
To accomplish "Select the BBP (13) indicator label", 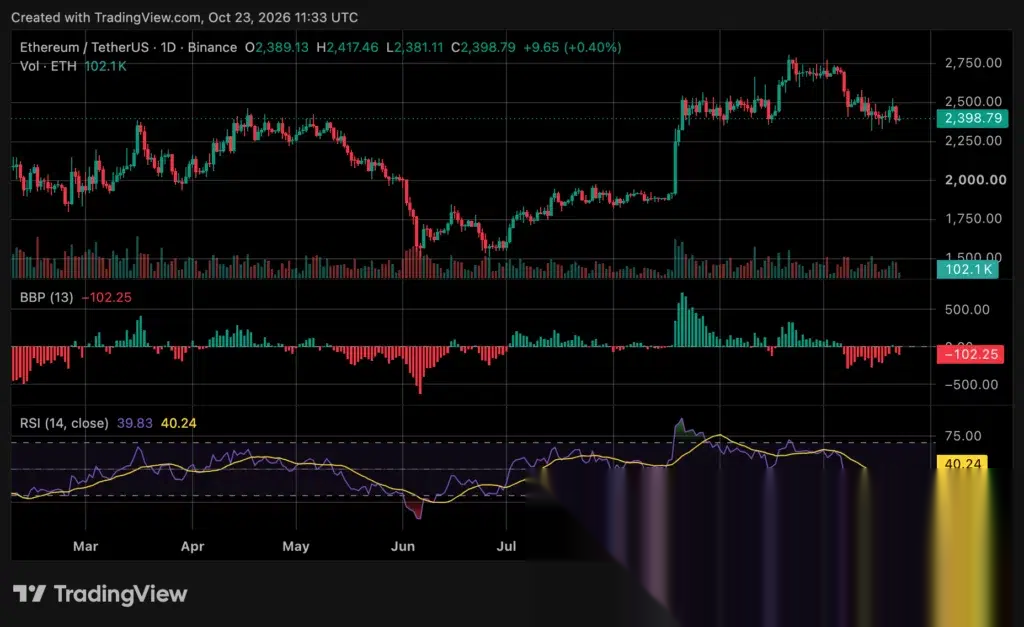I will [x=46, y=297].
